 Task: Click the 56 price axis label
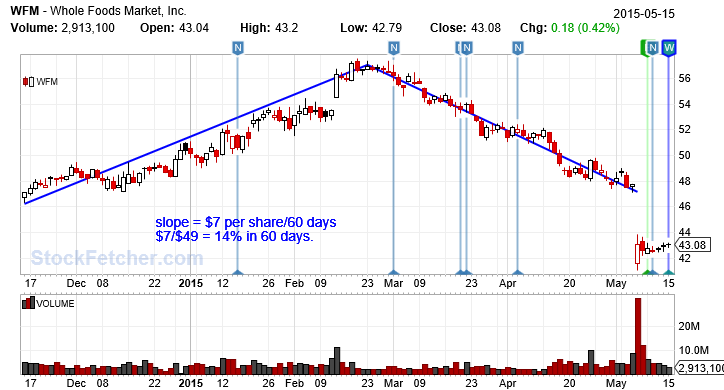[685, 78]
